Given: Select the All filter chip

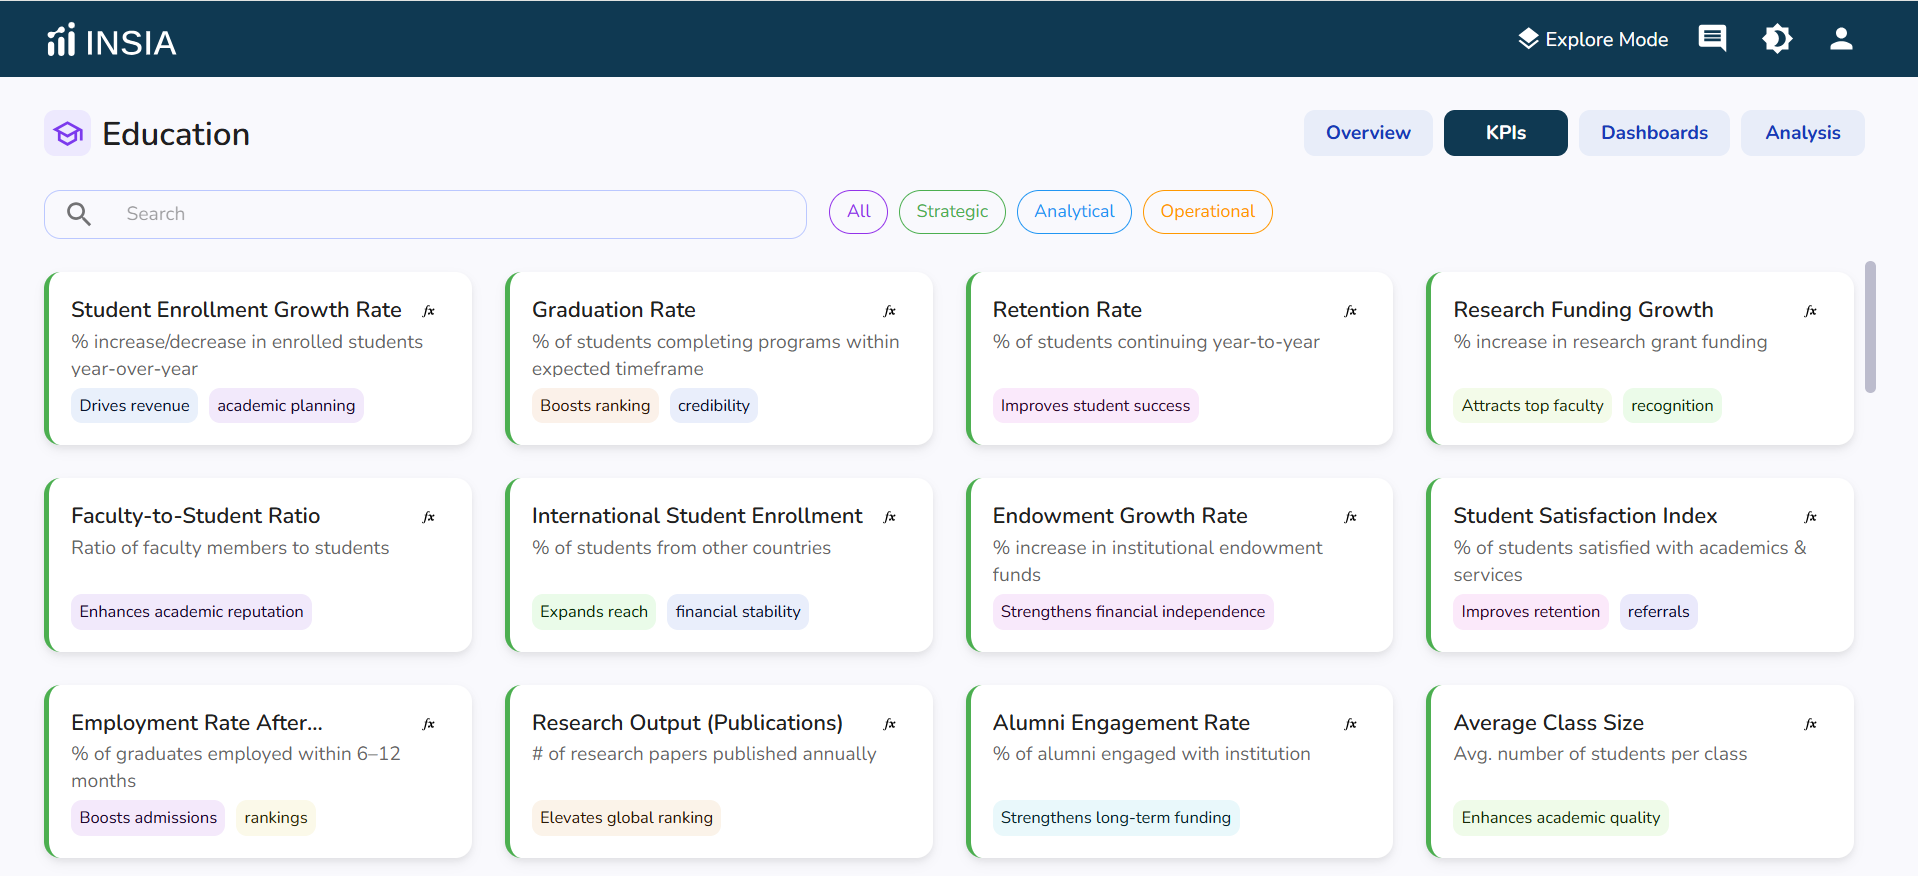Looking at the screenshot, I should [x=858, y=212].
